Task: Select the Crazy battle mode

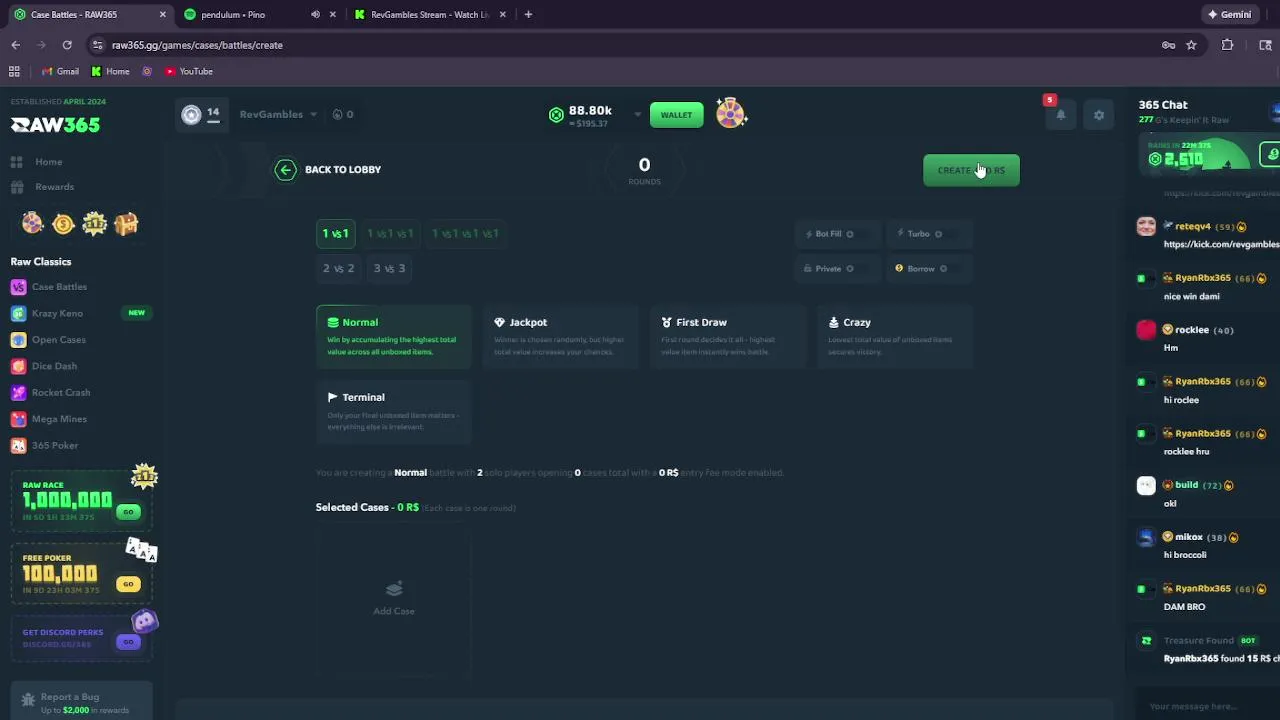Action: [895, 338]
